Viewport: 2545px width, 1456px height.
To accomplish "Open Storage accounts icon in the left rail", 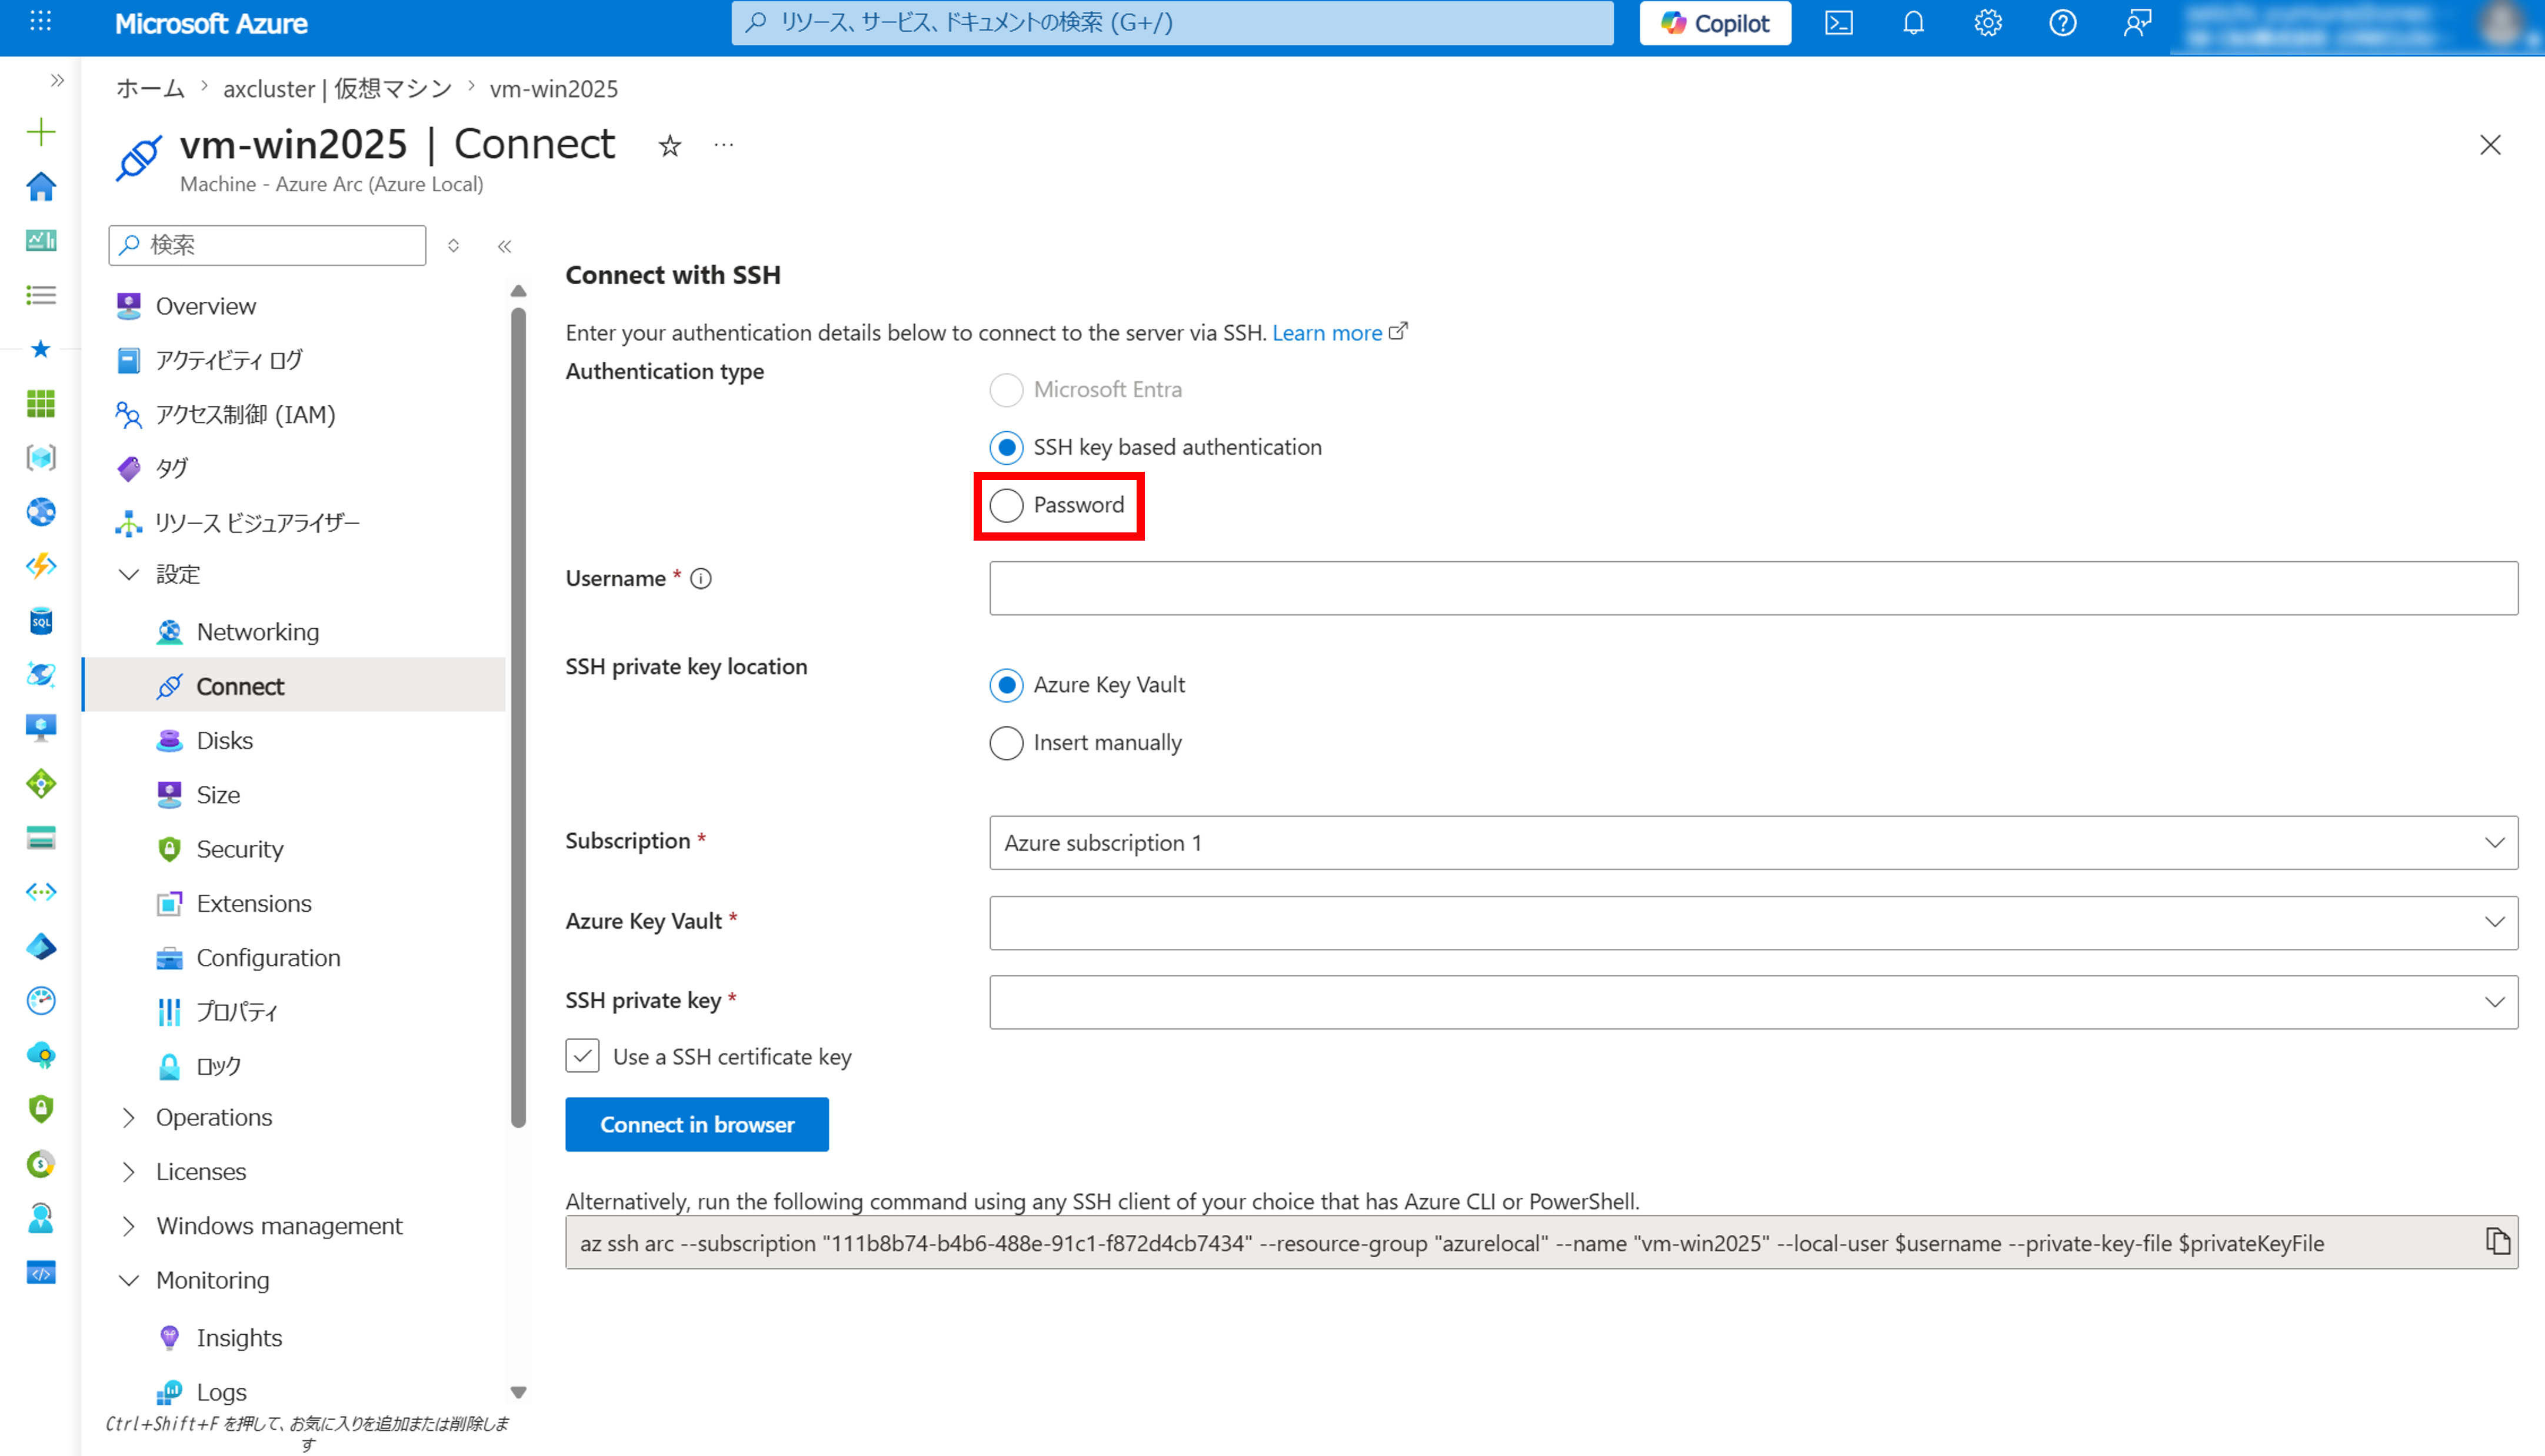I will point(41,838).
